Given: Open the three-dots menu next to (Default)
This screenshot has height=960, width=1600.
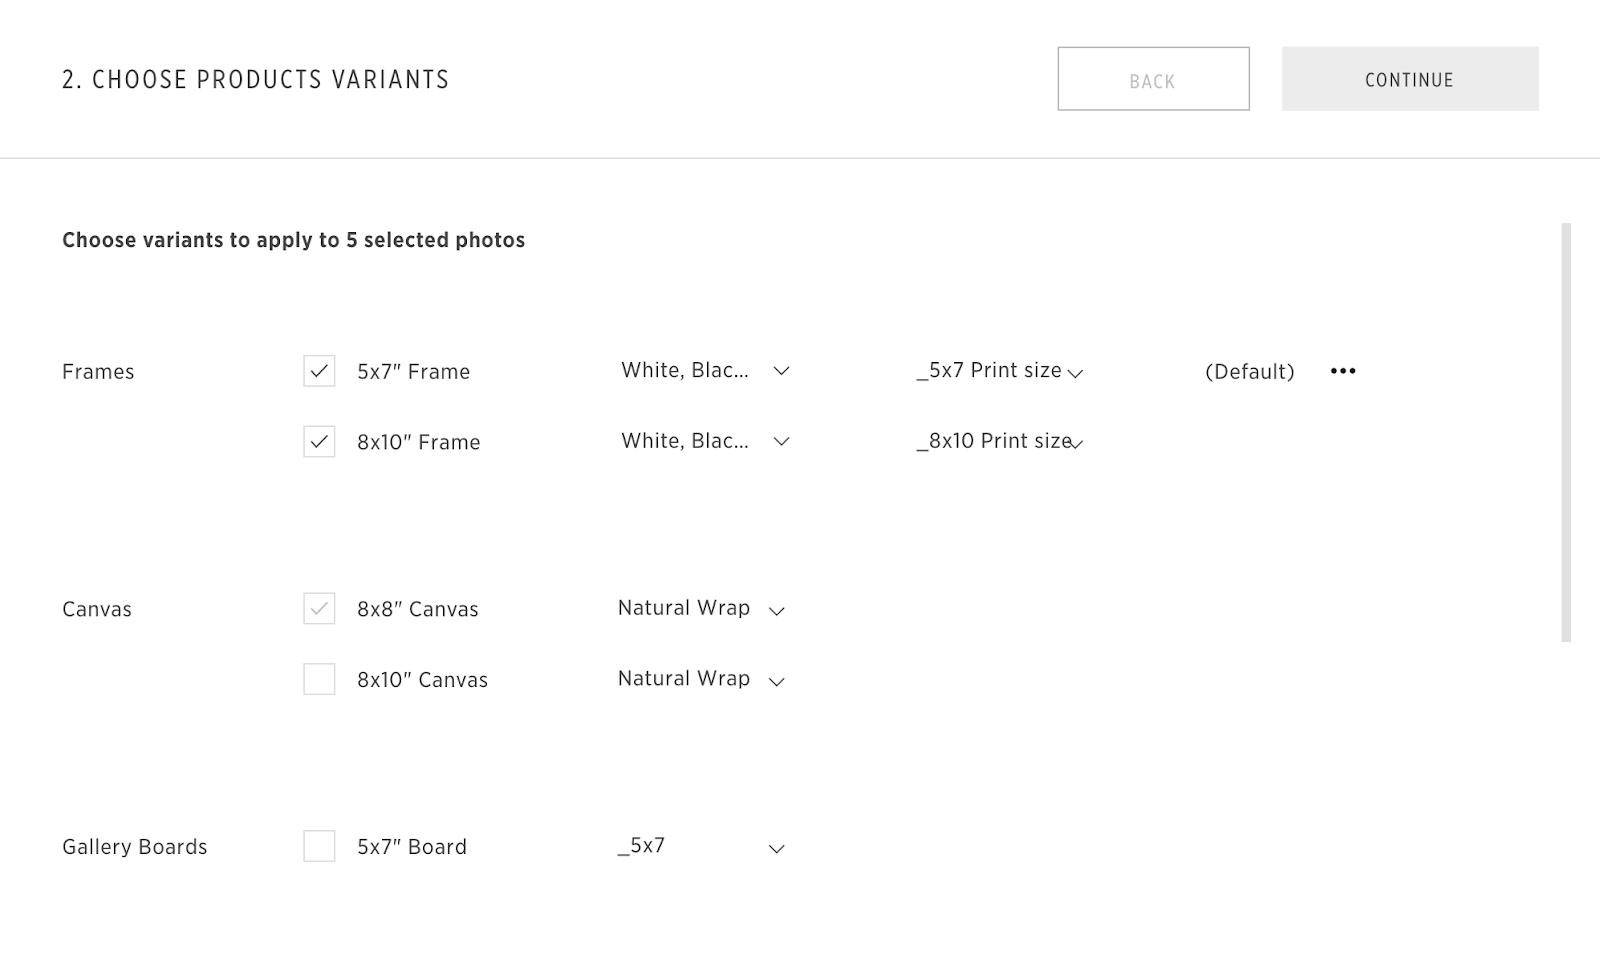Looking at the screenshot, I should coord(1343,371).
